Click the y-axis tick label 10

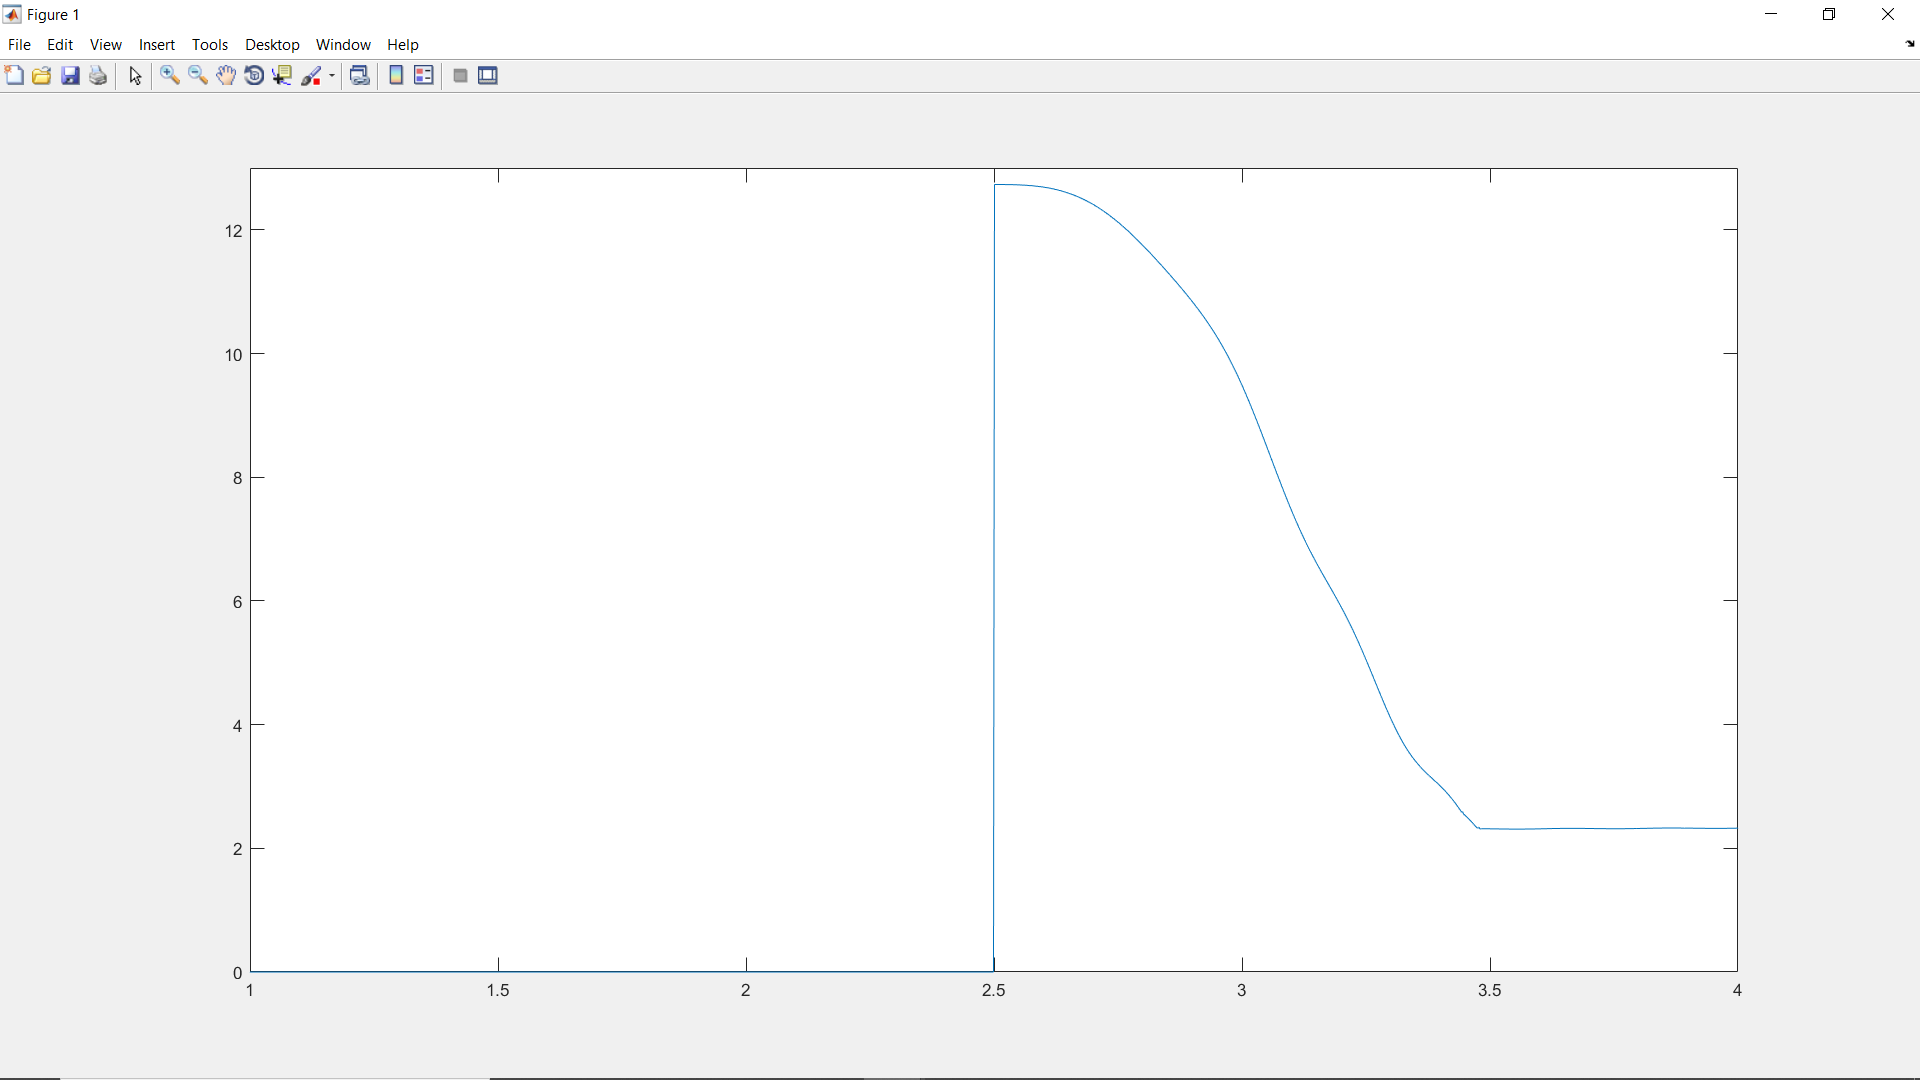click(233, 355)
